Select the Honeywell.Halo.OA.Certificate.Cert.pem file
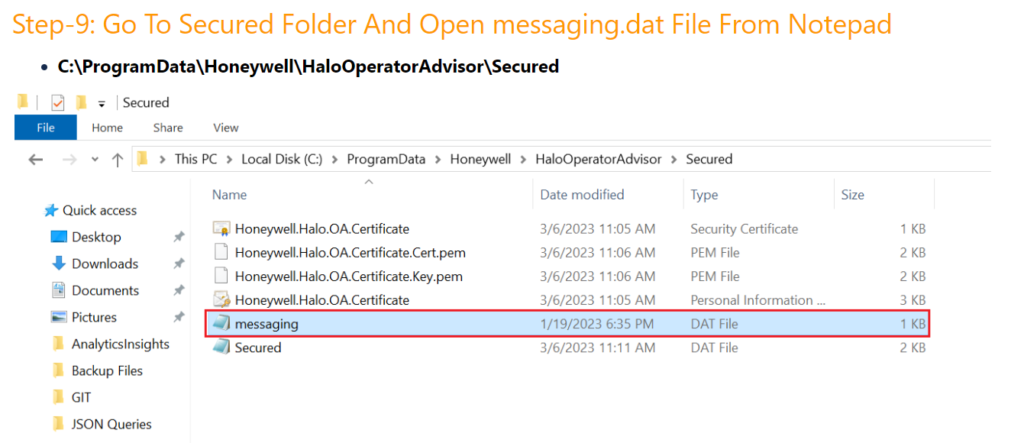This screenshot has width=1024, height=443. click(350, 252)
